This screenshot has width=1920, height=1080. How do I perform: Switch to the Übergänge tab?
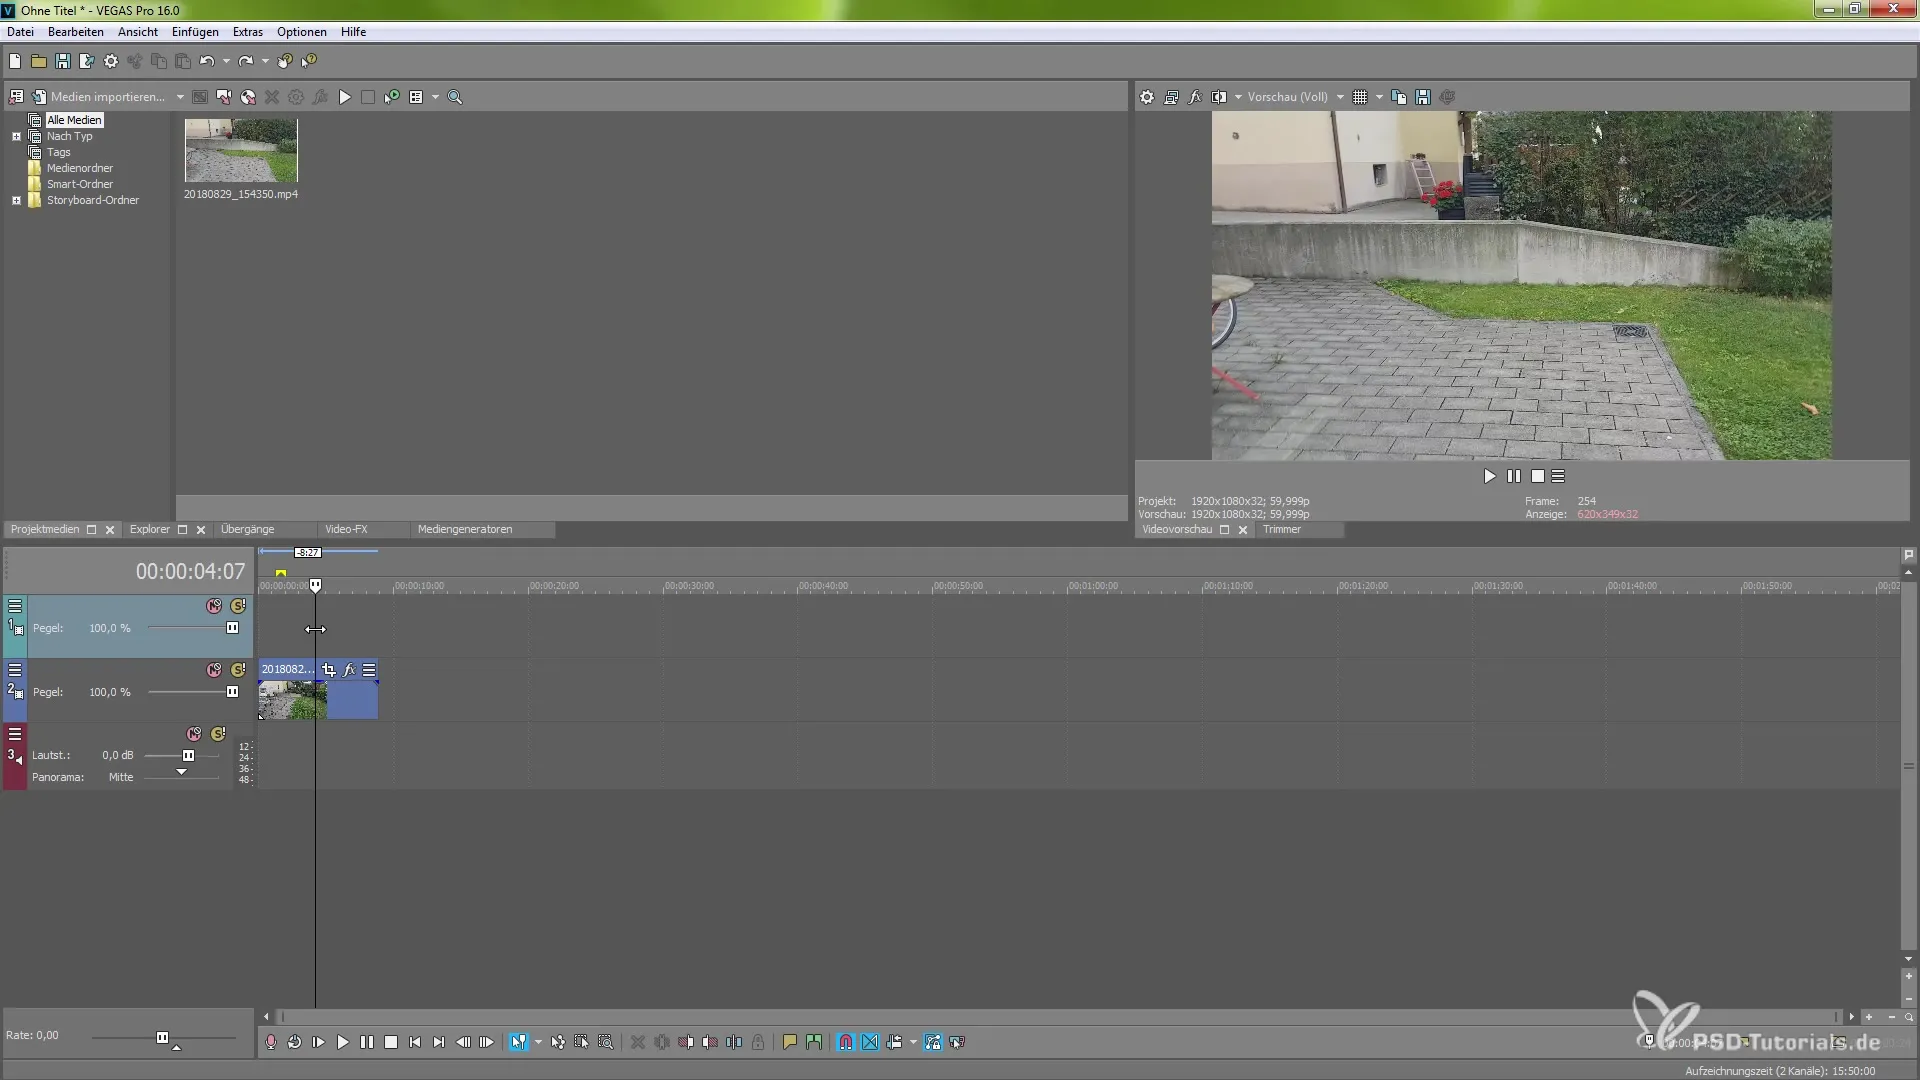coord(247,530)
